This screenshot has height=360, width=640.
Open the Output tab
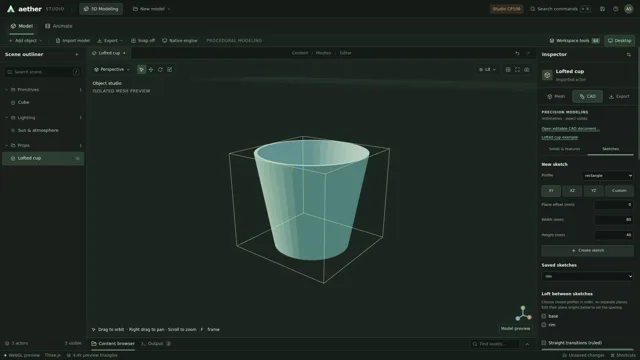[x=156, y=344]
